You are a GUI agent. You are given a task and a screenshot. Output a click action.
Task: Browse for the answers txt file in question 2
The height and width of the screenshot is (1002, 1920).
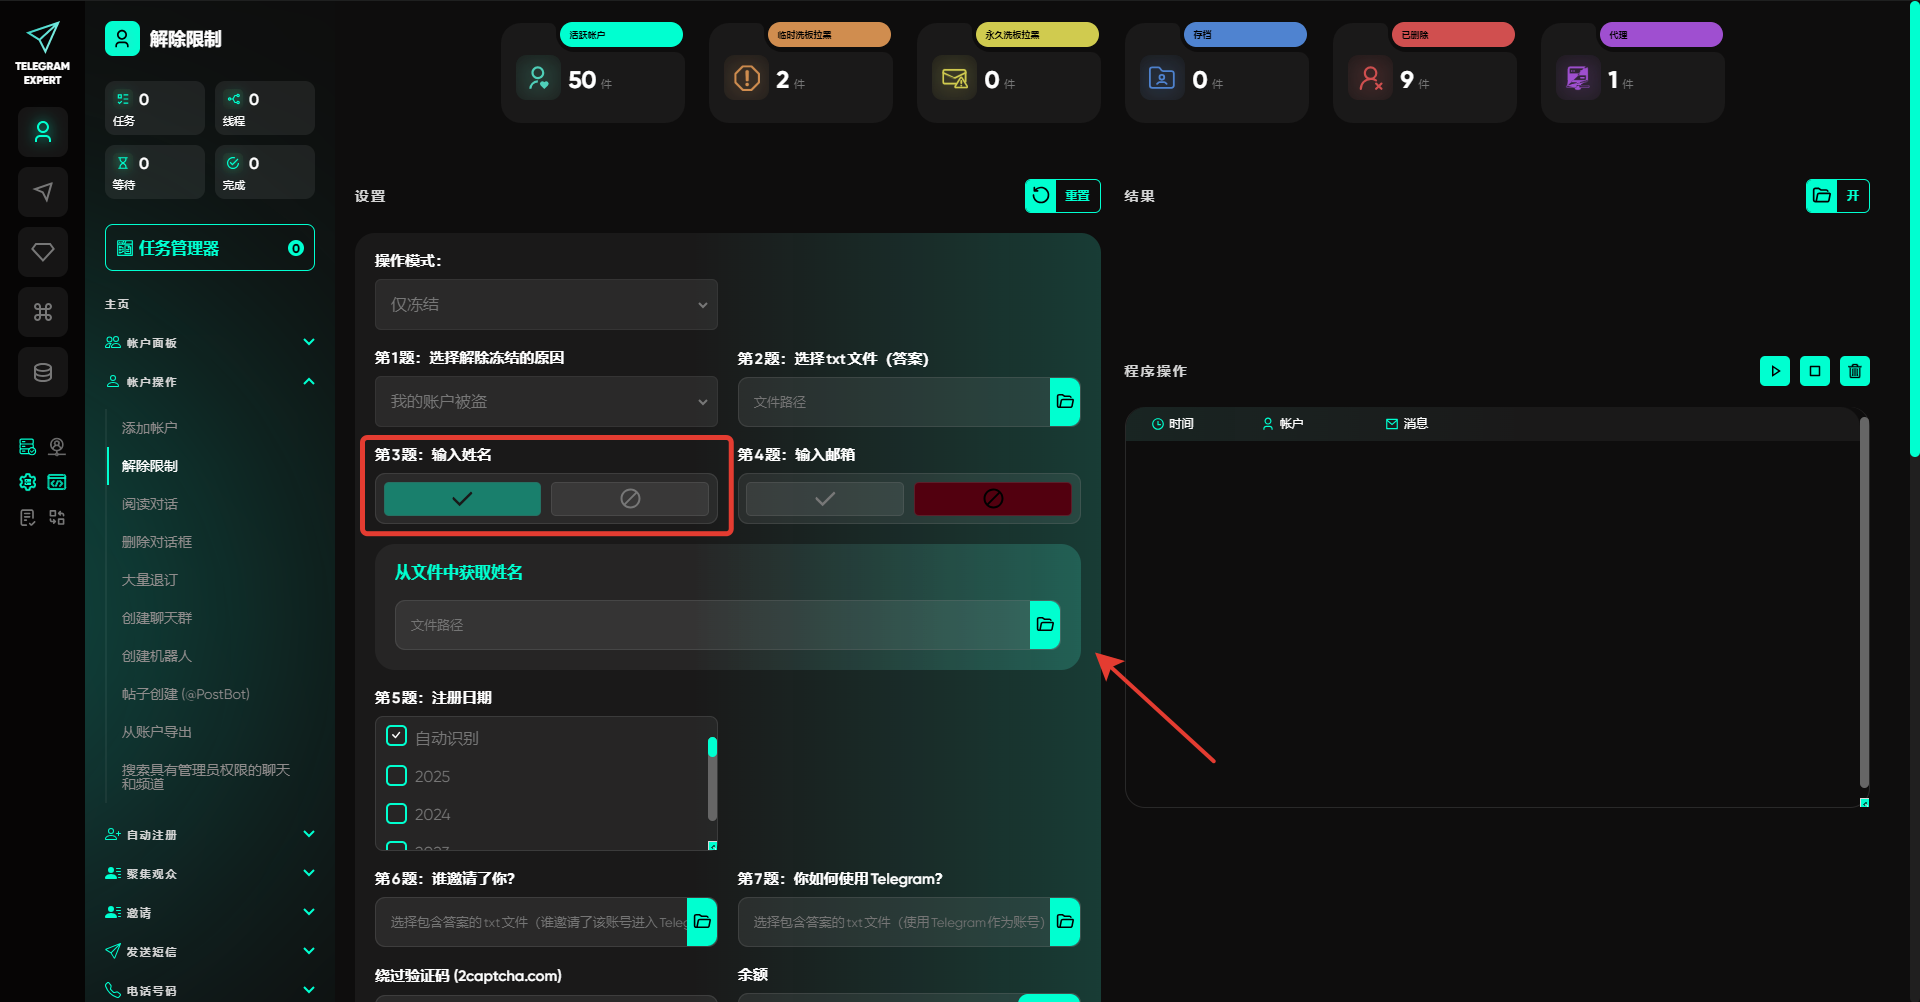1065,402
